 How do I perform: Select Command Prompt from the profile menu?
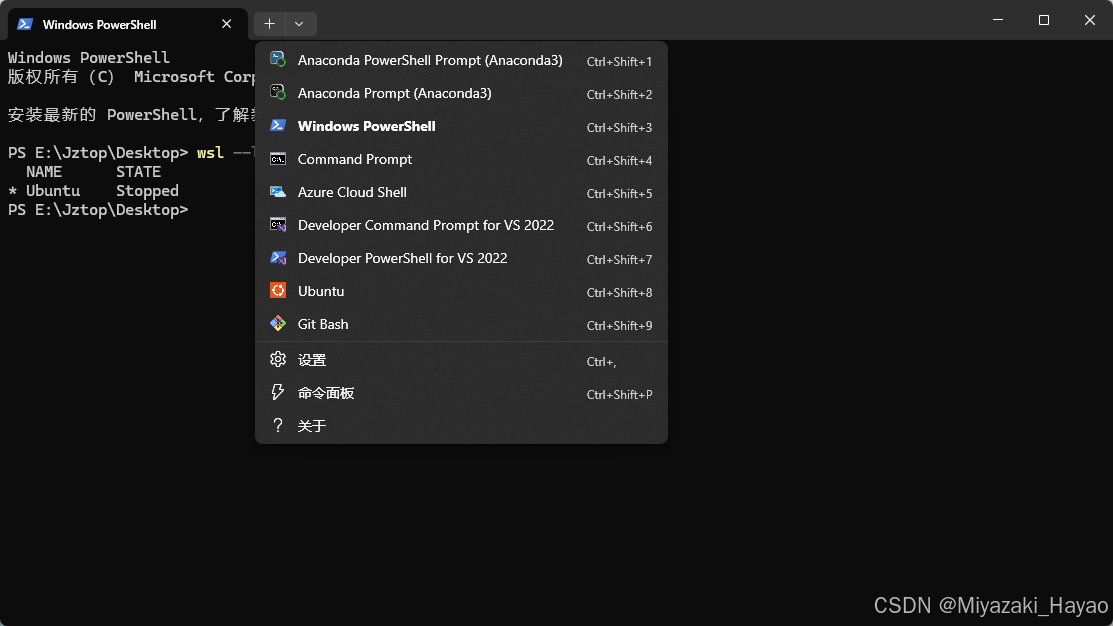pos(355,159)
